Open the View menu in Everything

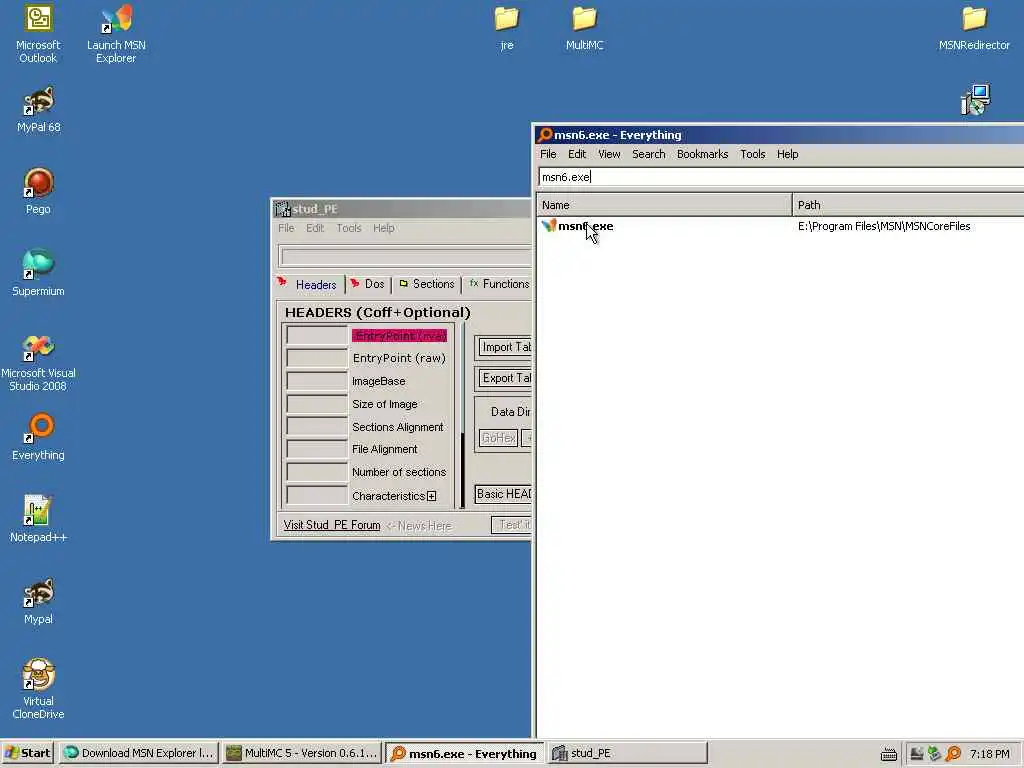(x=609, y=154)
